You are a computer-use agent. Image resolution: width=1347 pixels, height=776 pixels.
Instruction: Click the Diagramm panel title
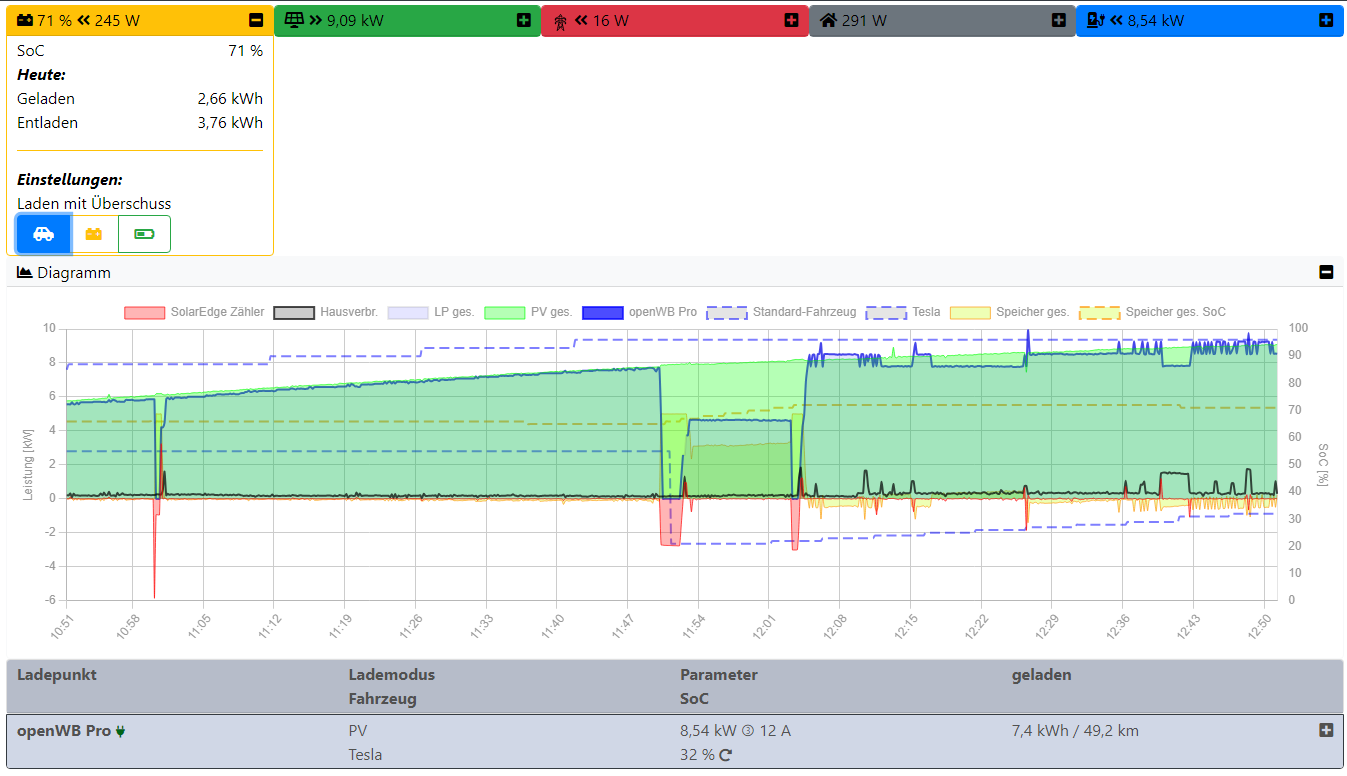[x=74, y=272]
